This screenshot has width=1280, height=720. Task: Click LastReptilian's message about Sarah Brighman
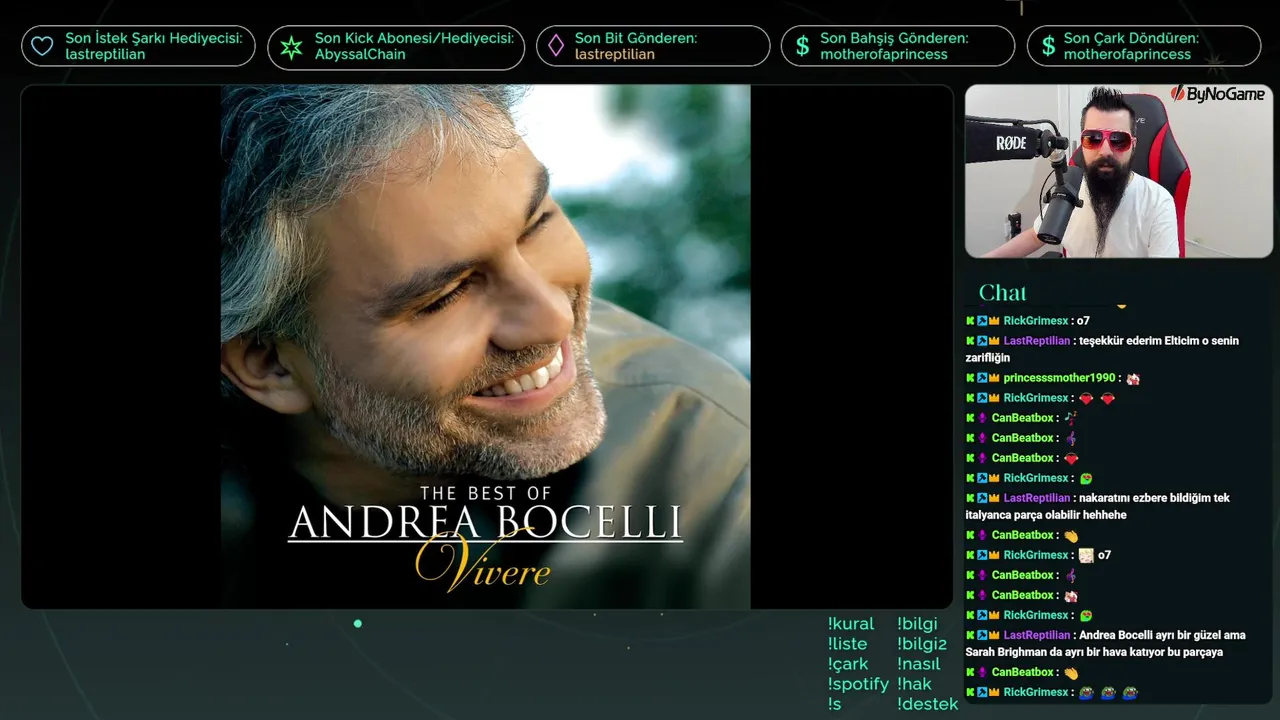pyautogui.click(x=1105, y=643)
